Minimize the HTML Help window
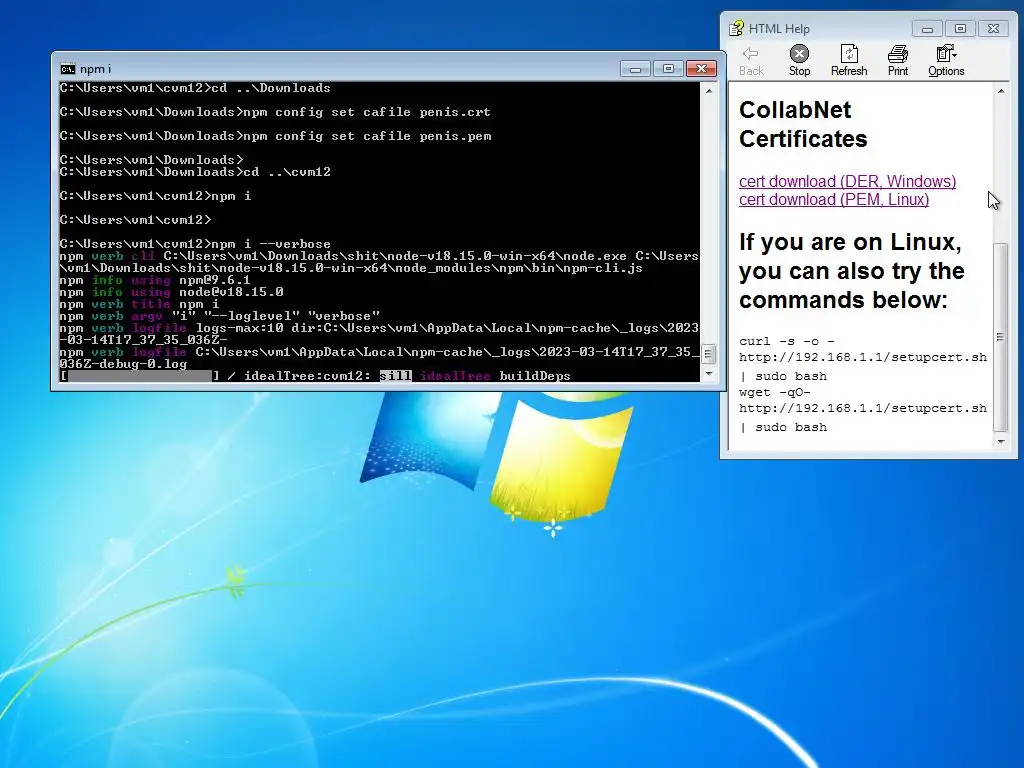The height and width of the screenshot is (768, 1024). click(927, 29)
